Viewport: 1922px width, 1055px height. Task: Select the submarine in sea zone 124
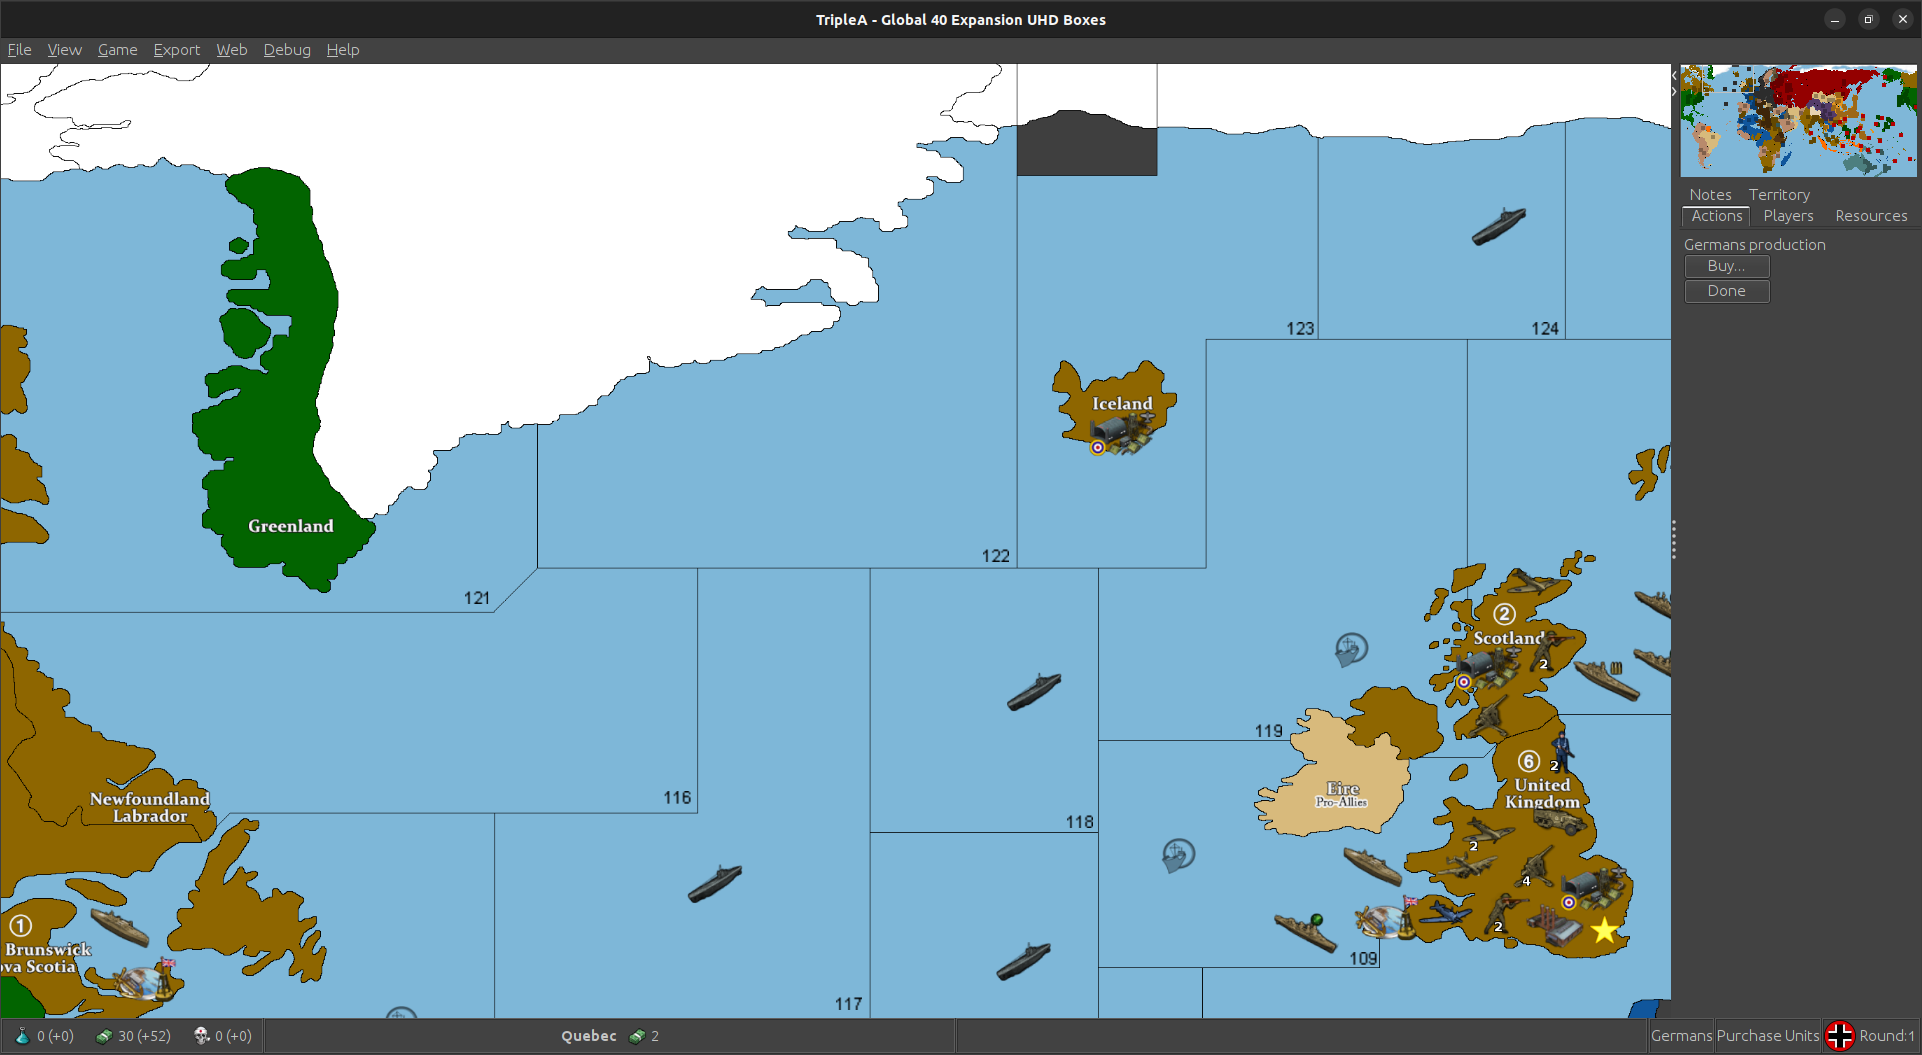click(x=1498, y=226)
